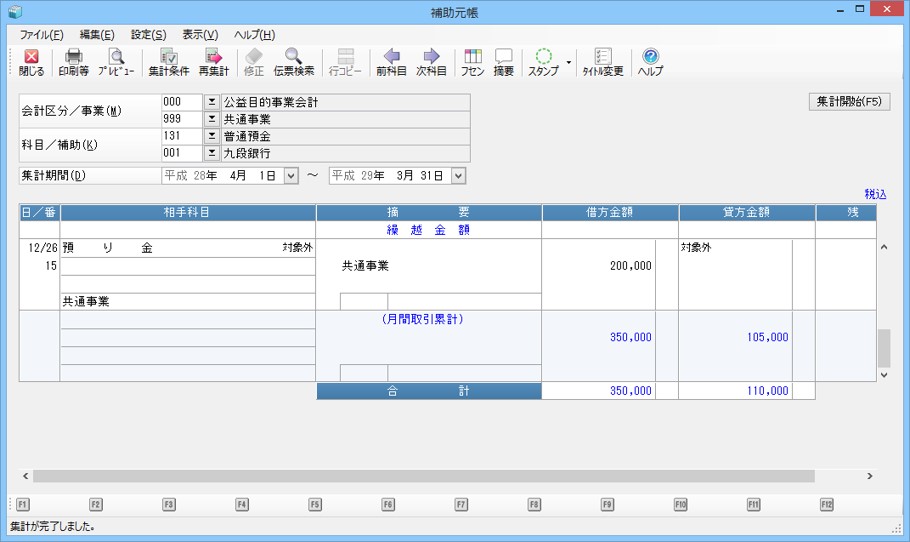This screenshot has width=910, height=542.
Task: Expand the スタンプ stamp dropdown arrow
Action: tap(569, 62)
